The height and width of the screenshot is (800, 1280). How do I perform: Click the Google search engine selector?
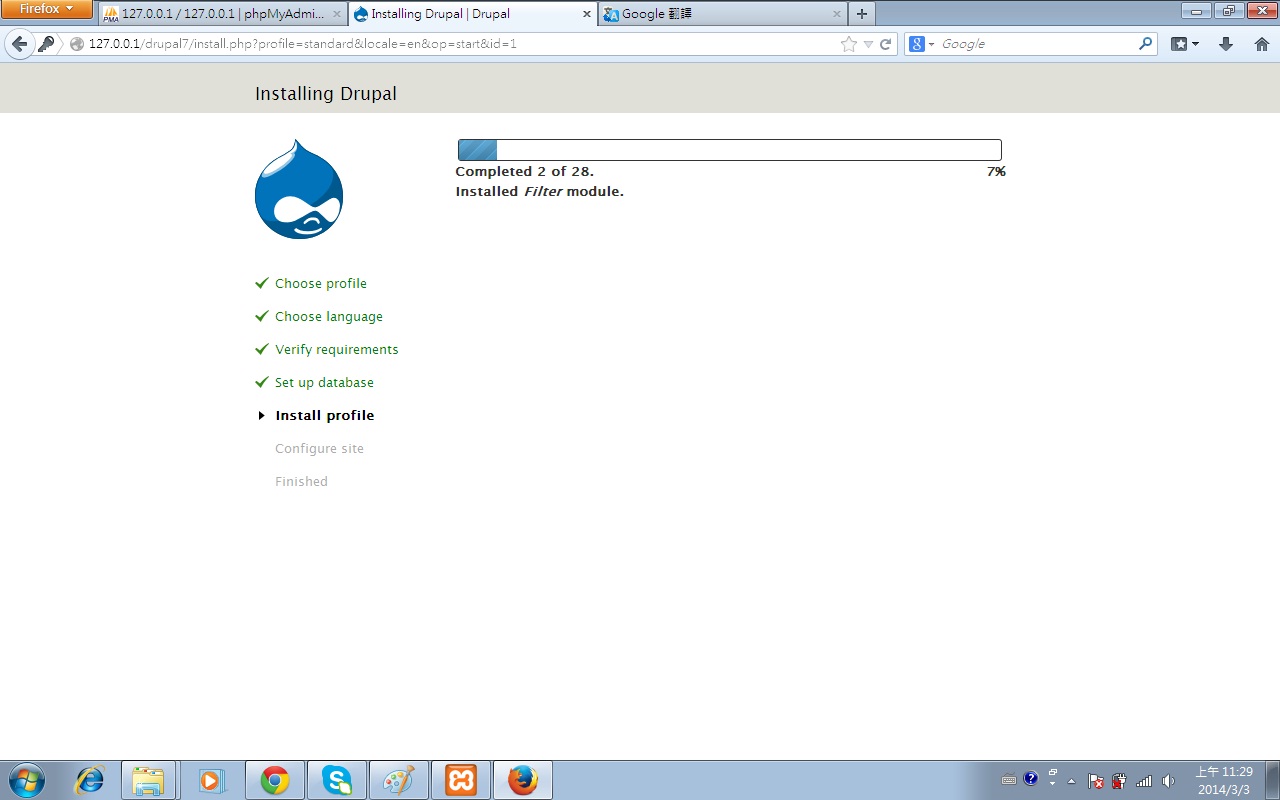[921, 44]
